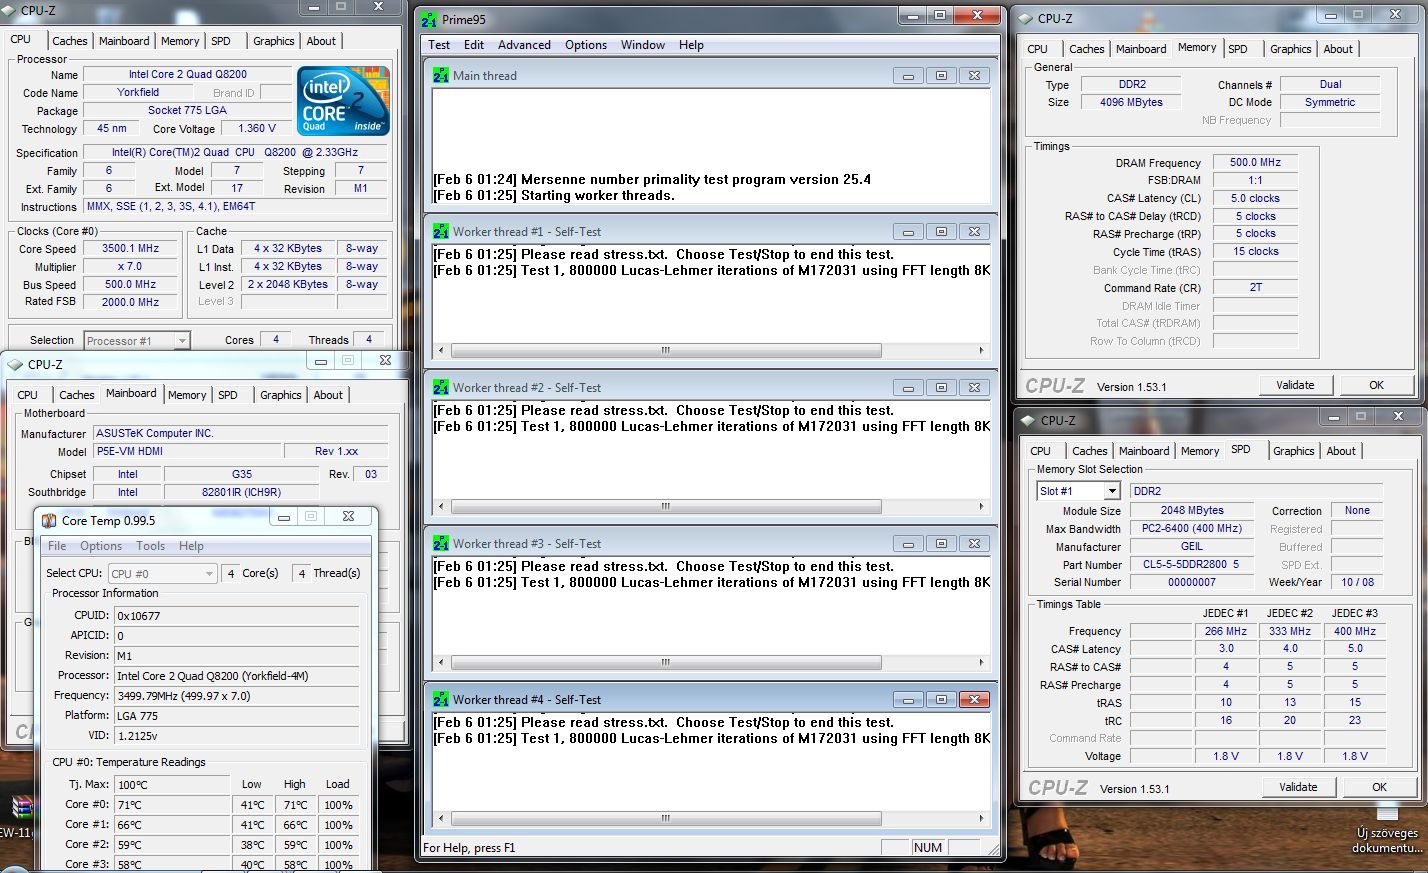The image size is (1428, 873).
Task: Click the Worker thread #2 window icon
Action: click(x=441, y=387)
